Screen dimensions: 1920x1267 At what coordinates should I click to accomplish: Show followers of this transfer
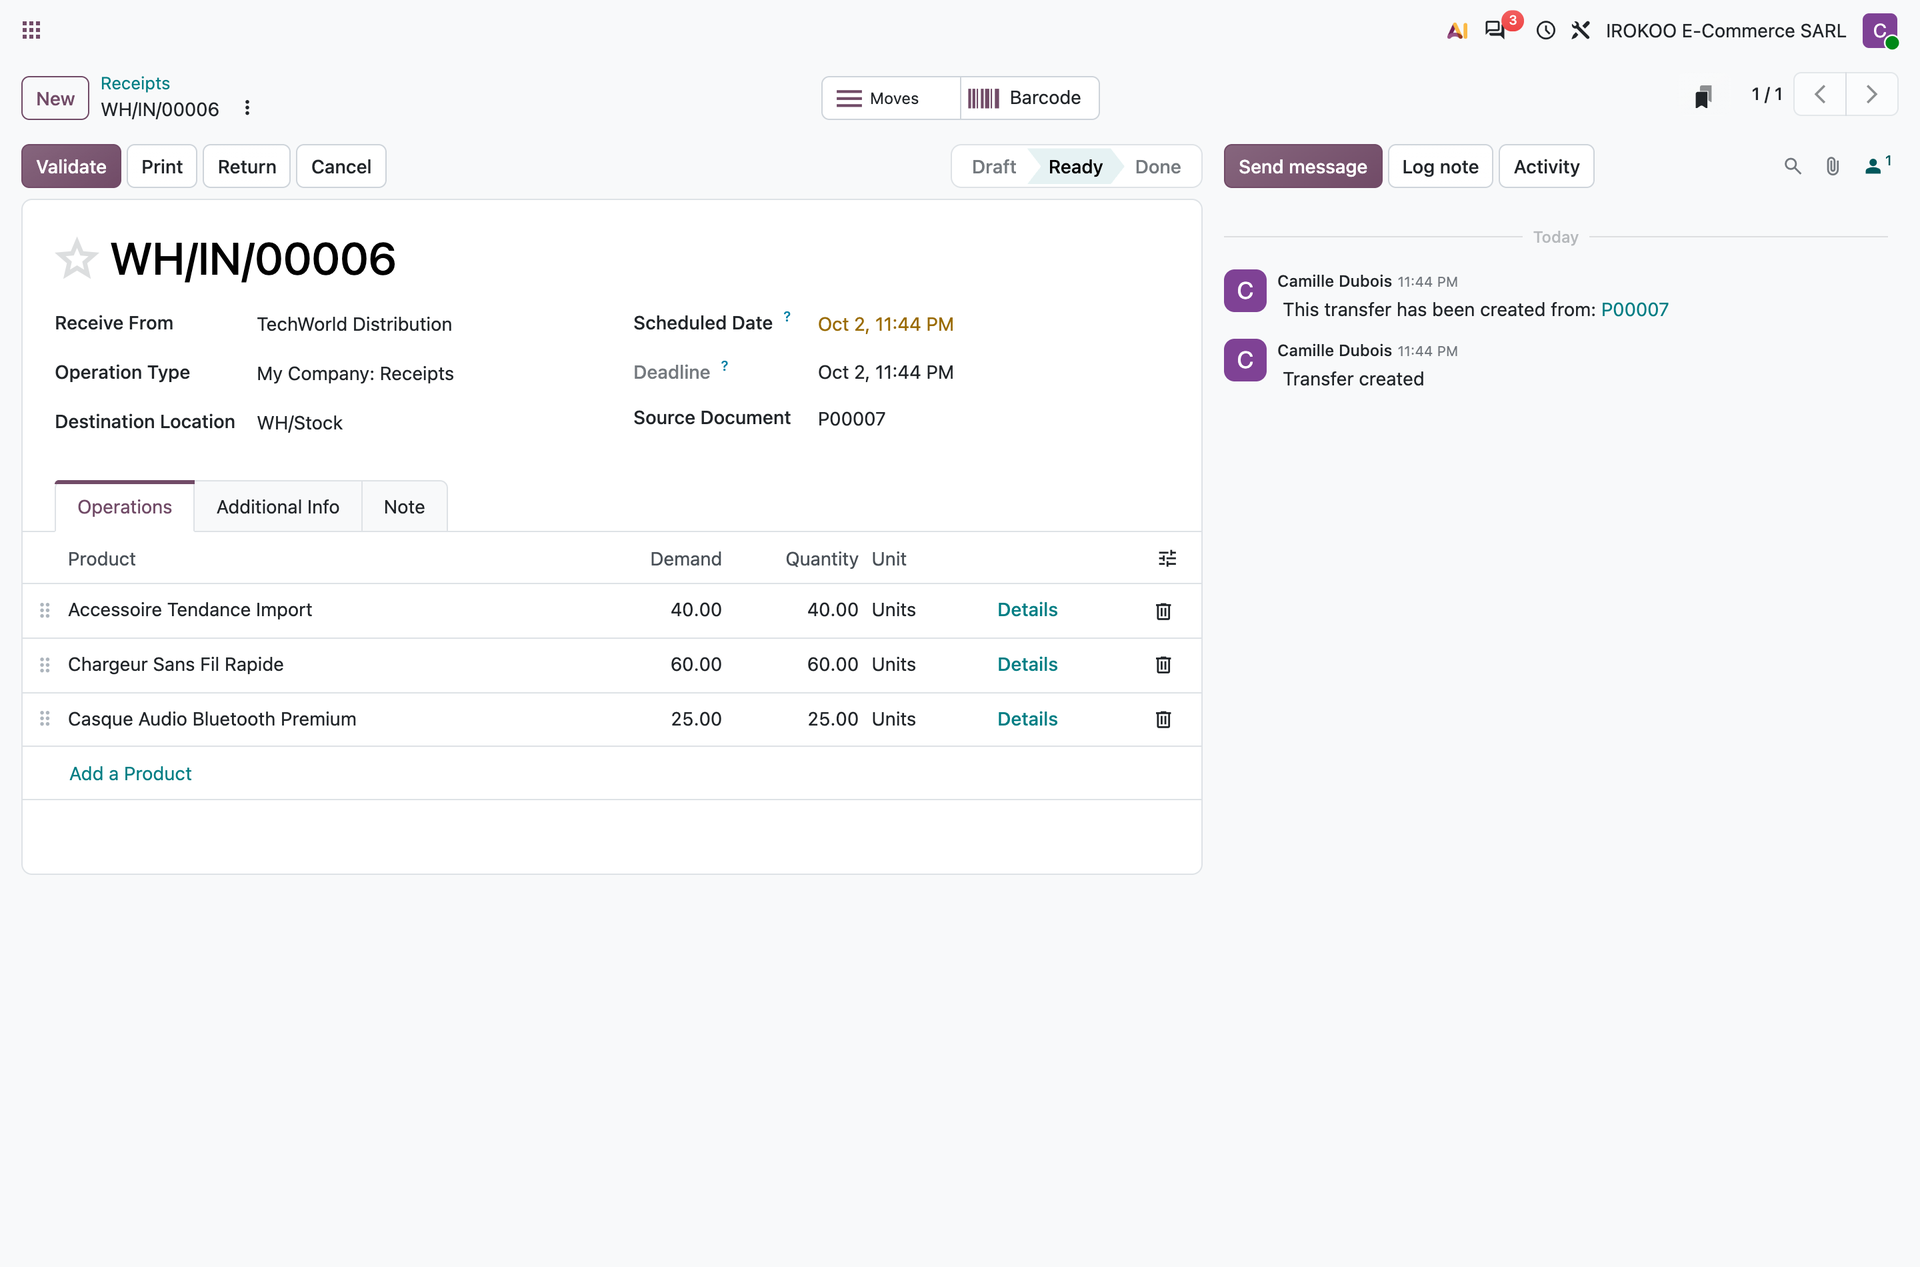tap(1877, 165)
